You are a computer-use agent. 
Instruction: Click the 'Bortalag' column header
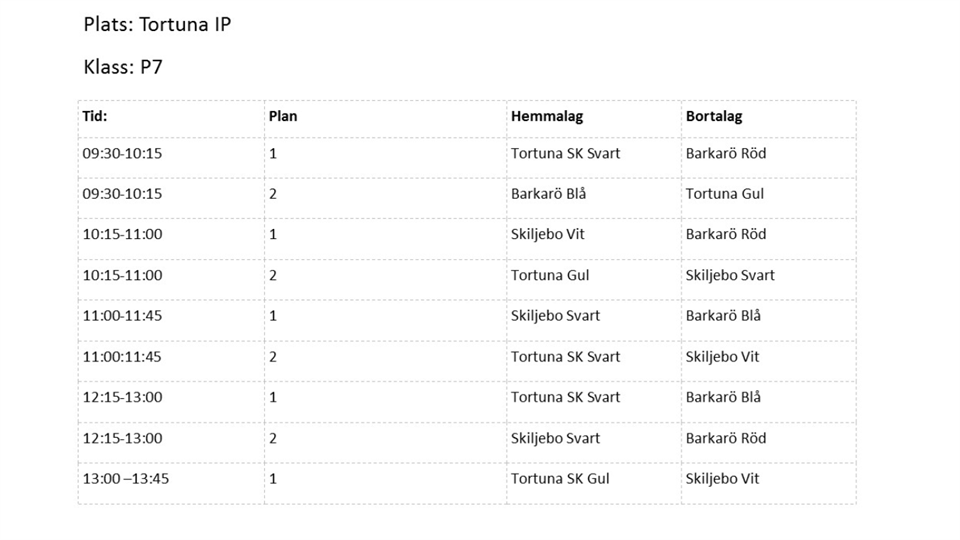713,116
